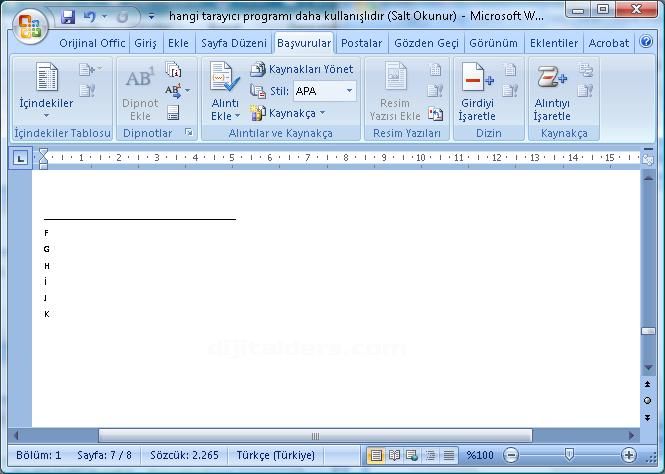Click the zoom in plus button
665x474 pixels.
629,455
